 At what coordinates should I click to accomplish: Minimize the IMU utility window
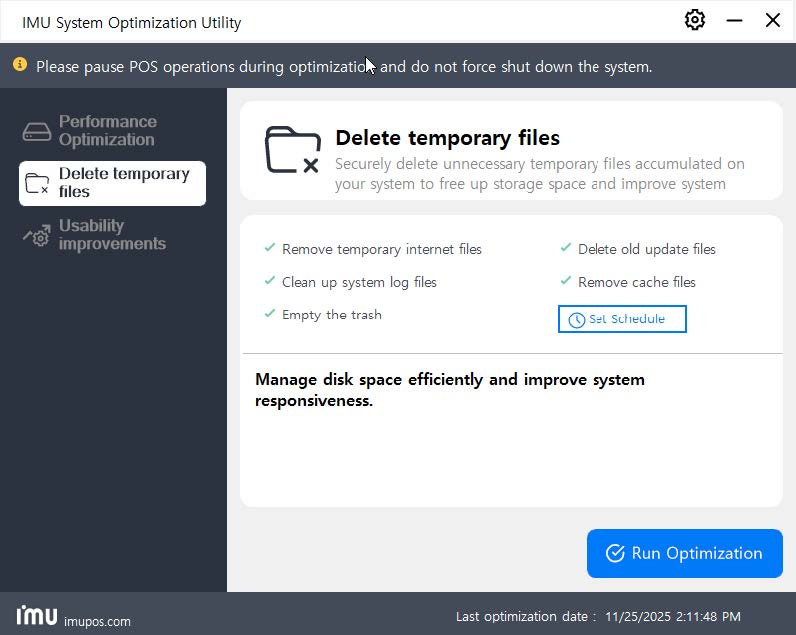(734, 20)
